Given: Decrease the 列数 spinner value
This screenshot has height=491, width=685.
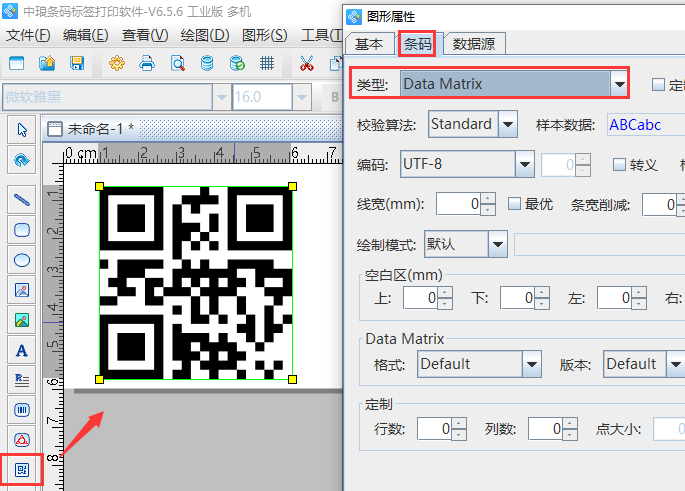Looking at the screenshot, I should coord(570,435).
